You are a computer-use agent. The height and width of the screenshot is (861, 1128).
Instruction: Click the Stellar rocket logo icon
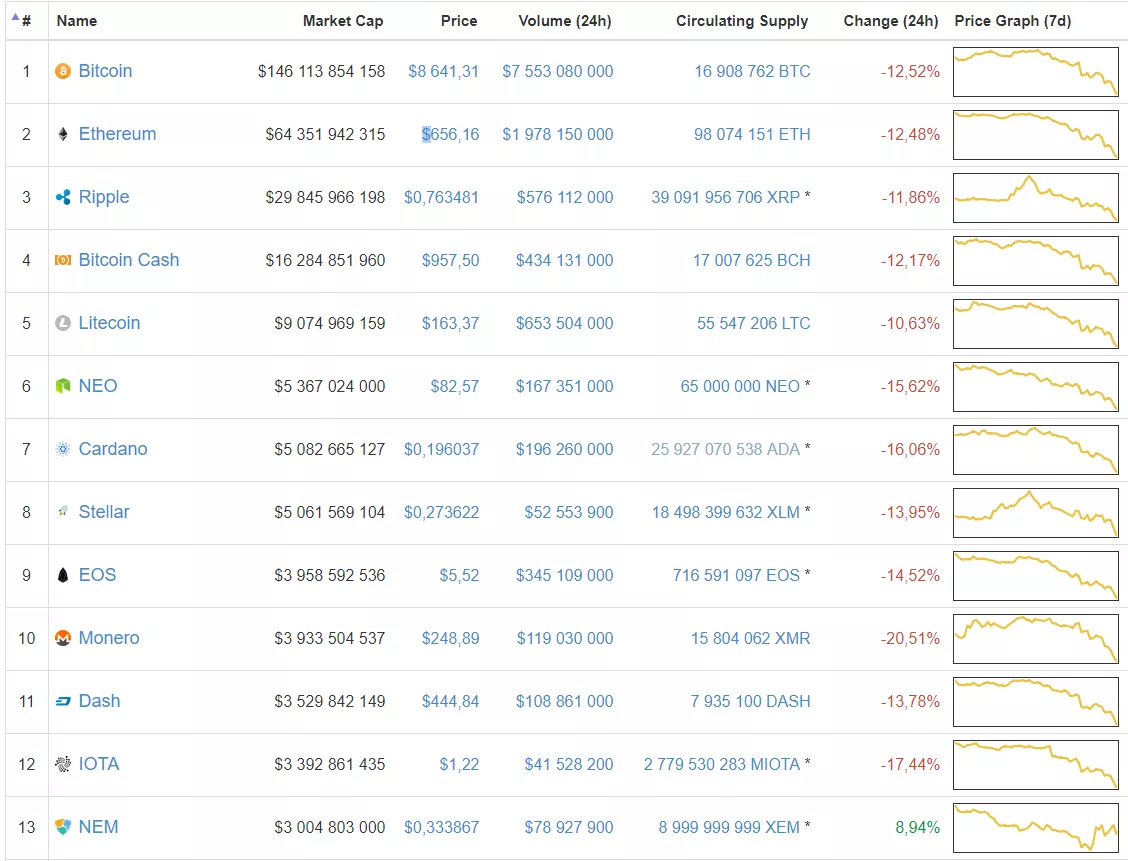pyautogui.click(x=63, y=512)
